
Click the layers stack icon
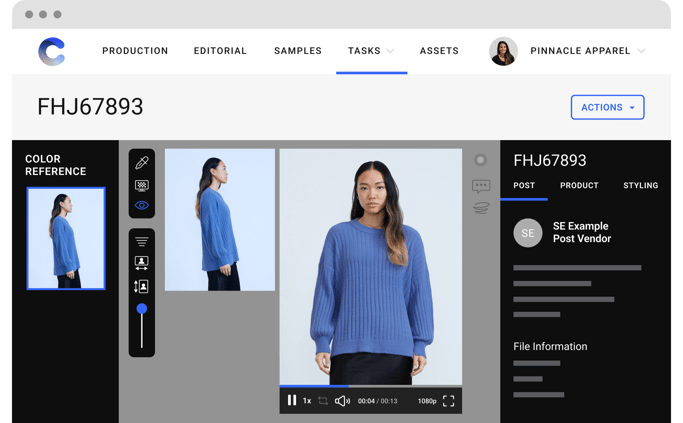pyautogui.click(x=481, y=208)
